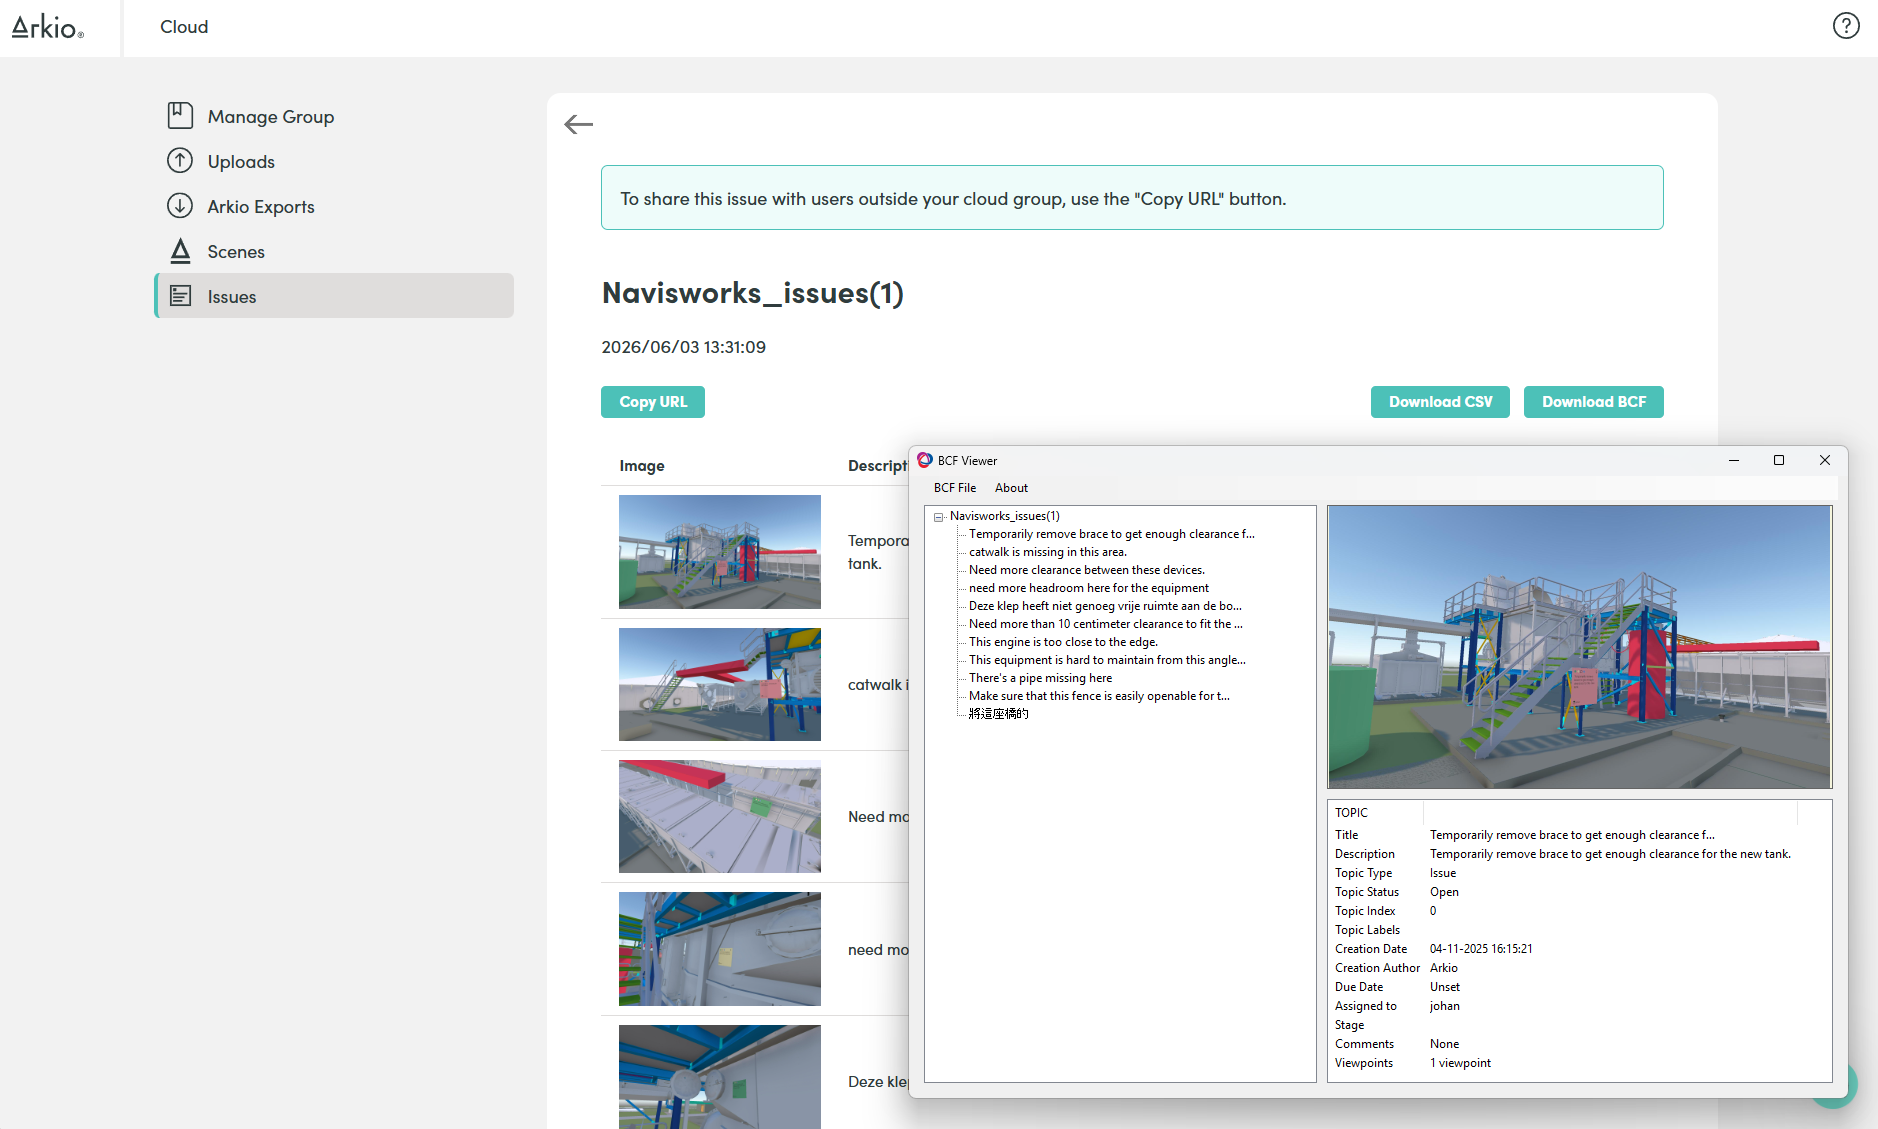The height and width of the screenshot is (1129, 1878).
Task: Minimize the BCF Viewer window
Action: pos(1734,460)
